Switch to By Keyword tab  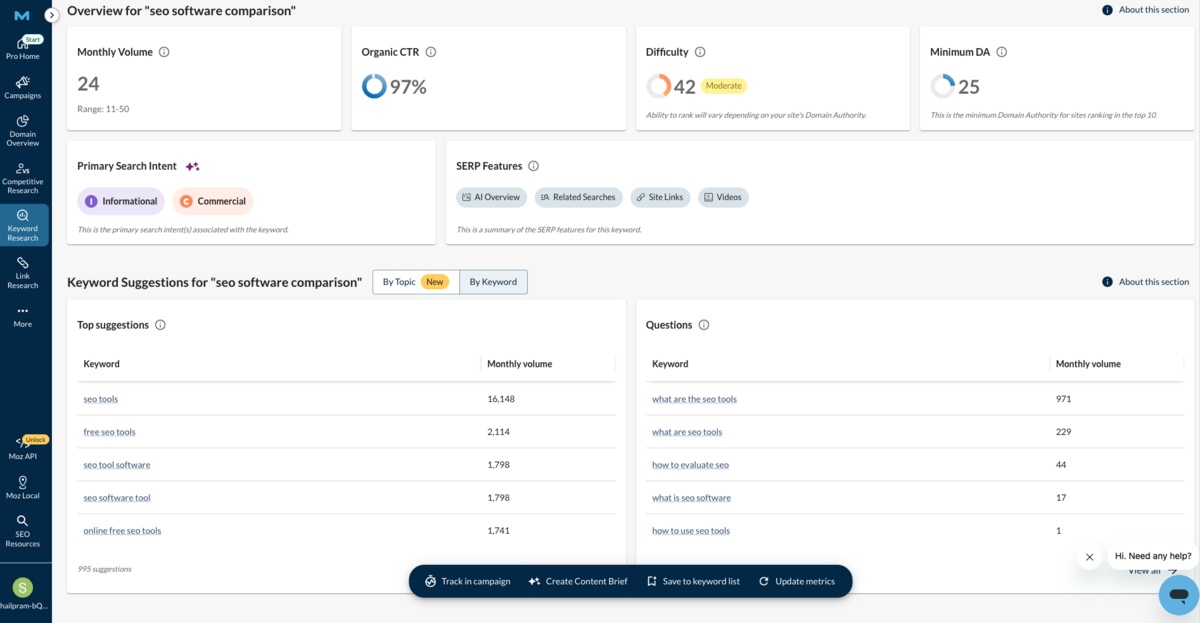(x=494, y=282)
